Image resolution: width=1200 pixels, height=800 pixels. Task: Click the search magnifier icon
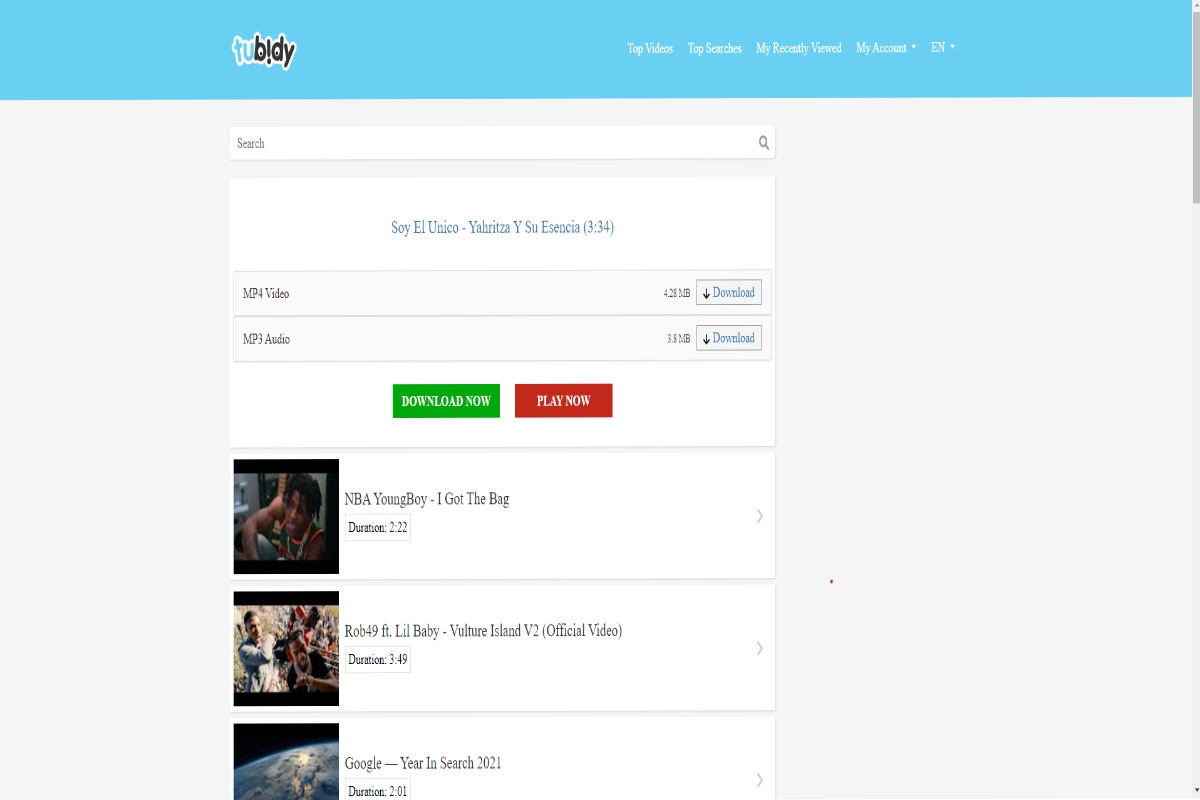(764, 143)
